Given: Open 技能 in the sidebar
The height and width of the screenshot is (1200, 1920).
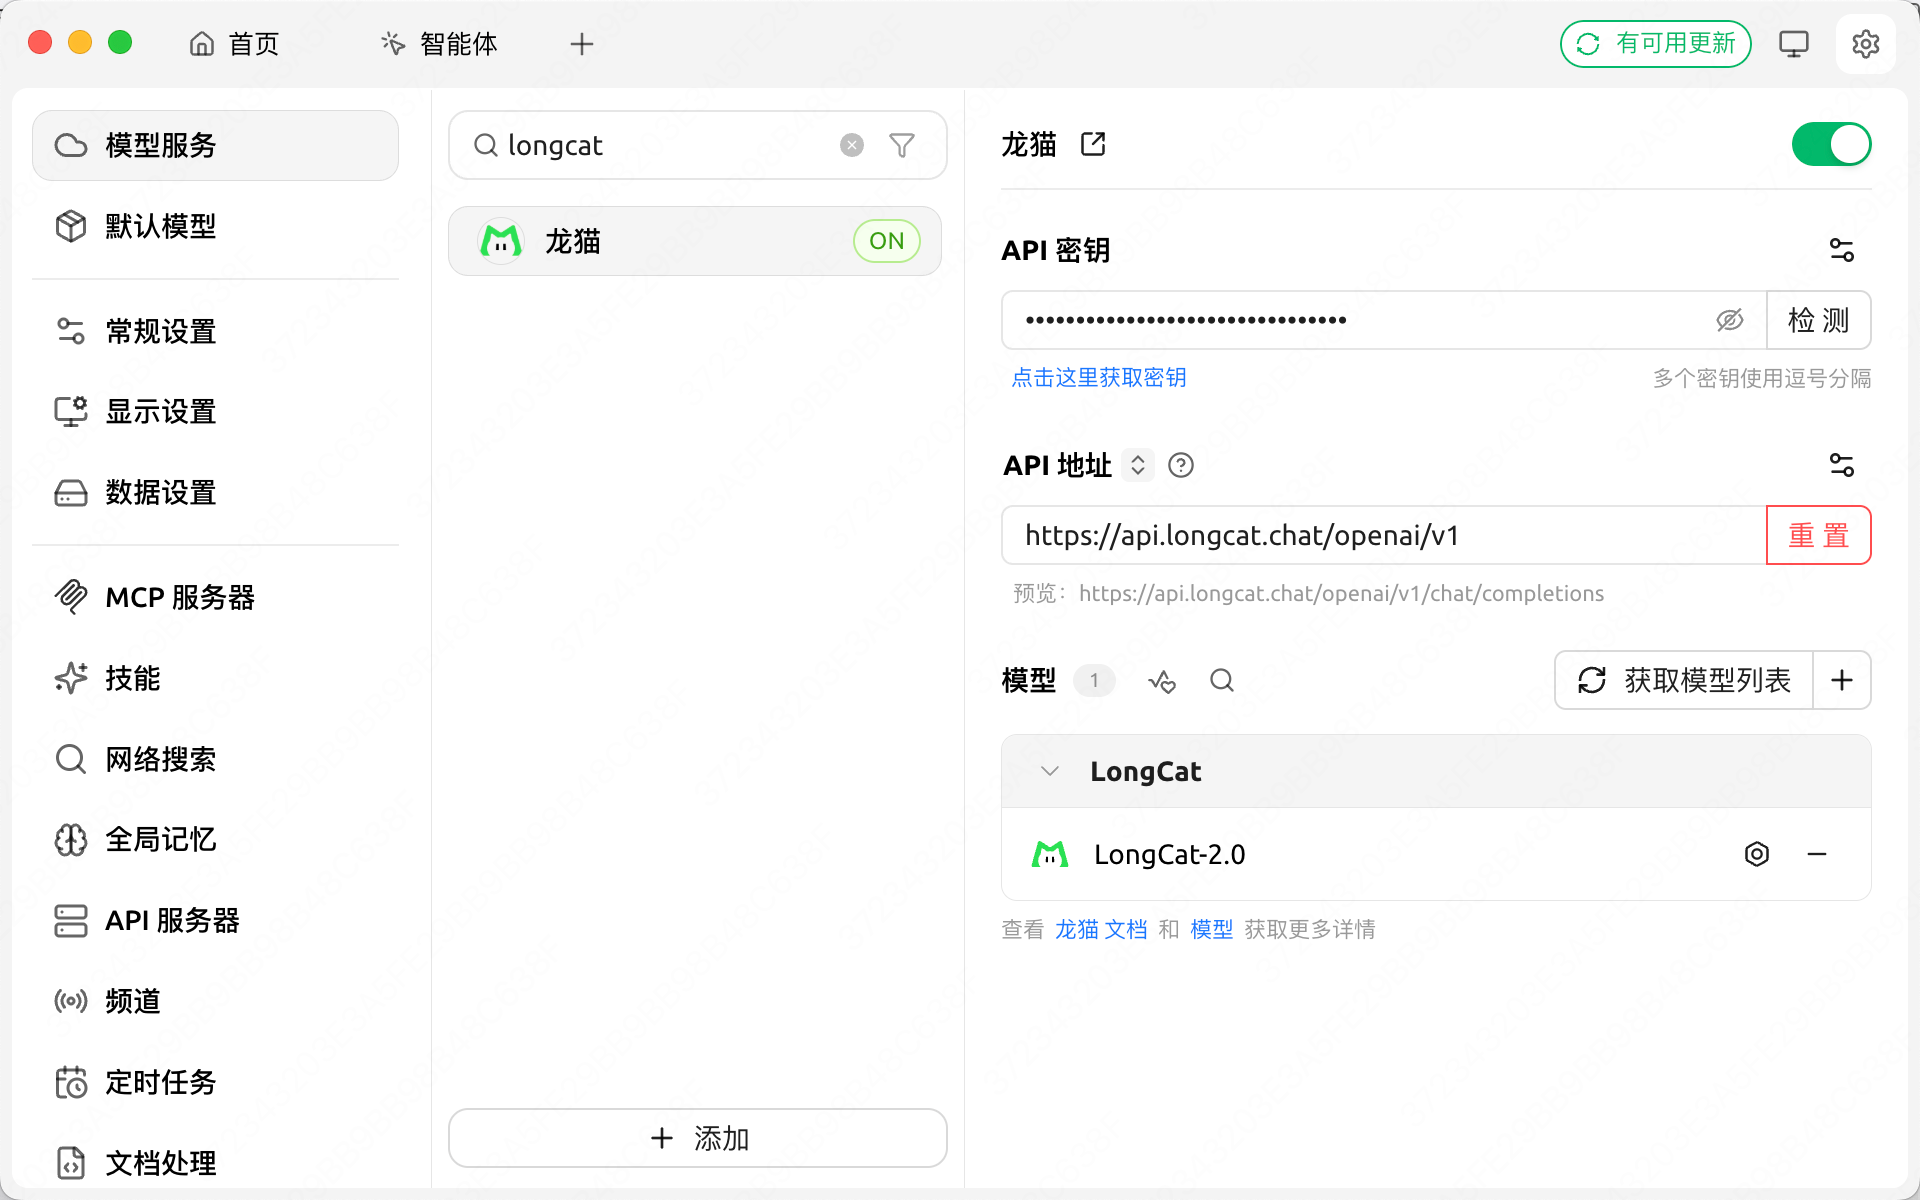Looking at the screenshot, I should 215,678.
